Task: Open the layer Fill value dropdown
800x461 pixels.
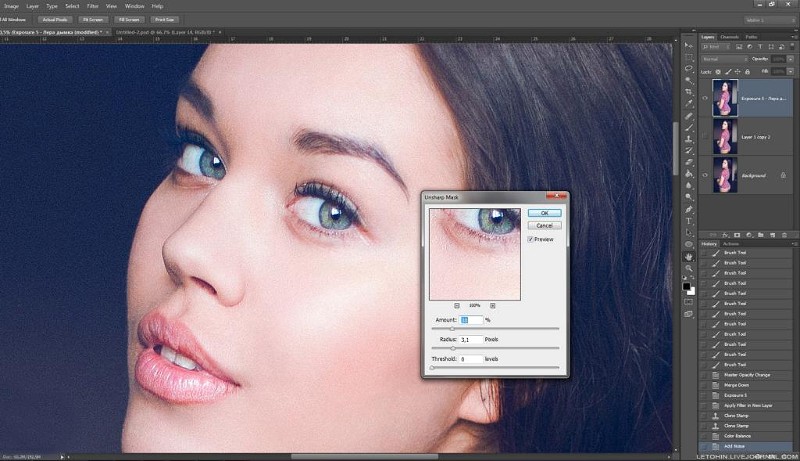Action: coord(789,72)
